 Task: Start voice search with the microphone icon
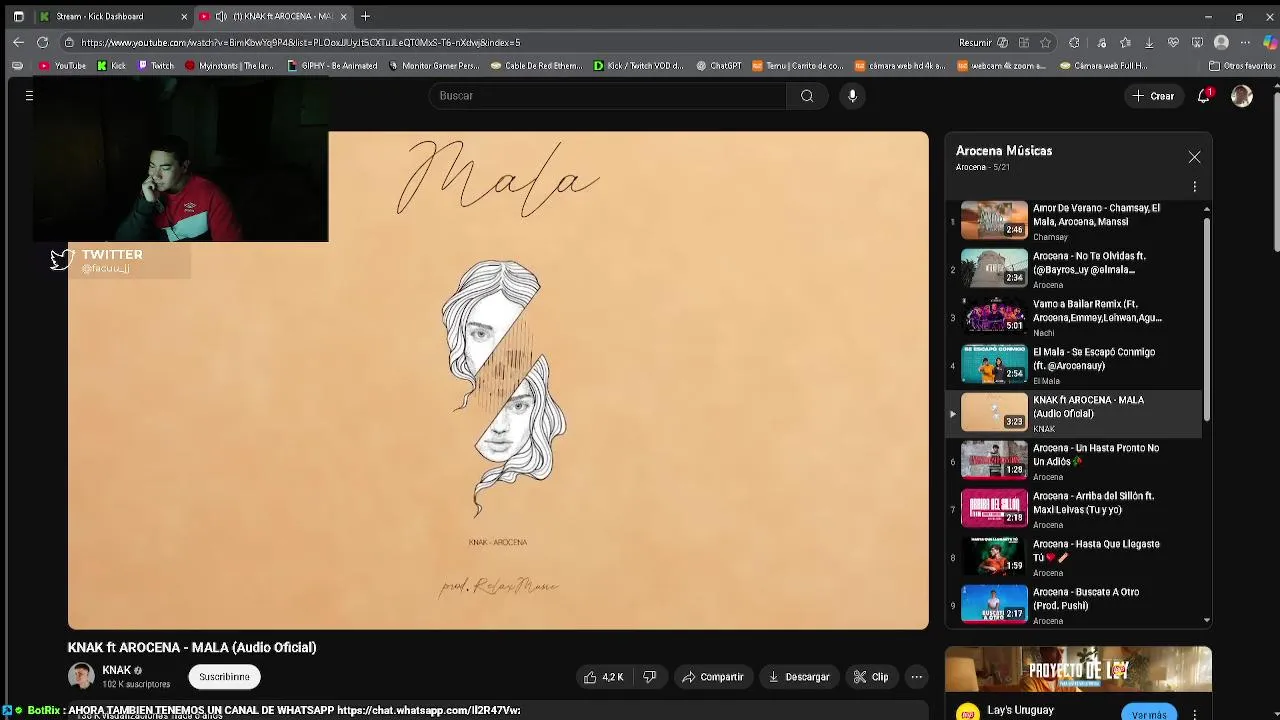point(852,96)
